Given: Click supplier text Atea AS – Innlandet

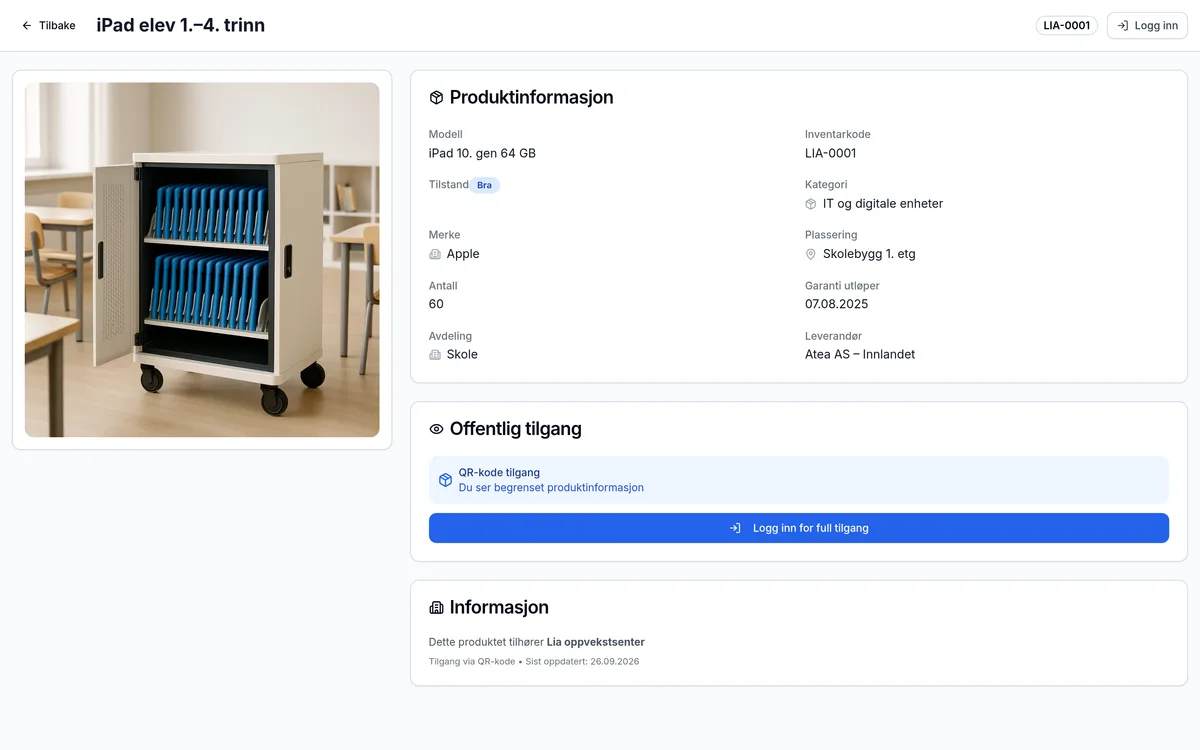Looking at the screenshot, I should (860, 354).
